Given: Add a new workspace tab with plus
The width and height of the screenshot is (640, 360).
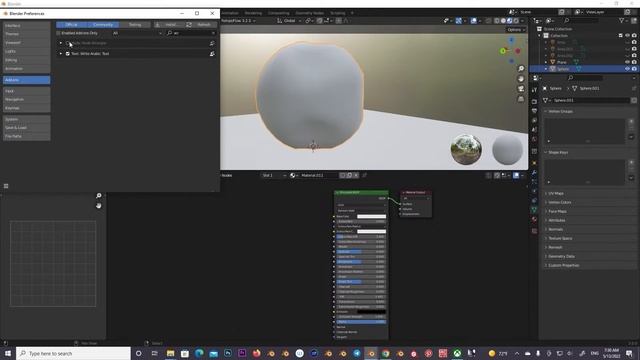Looking at the screenshot, I should coord(352,13).
